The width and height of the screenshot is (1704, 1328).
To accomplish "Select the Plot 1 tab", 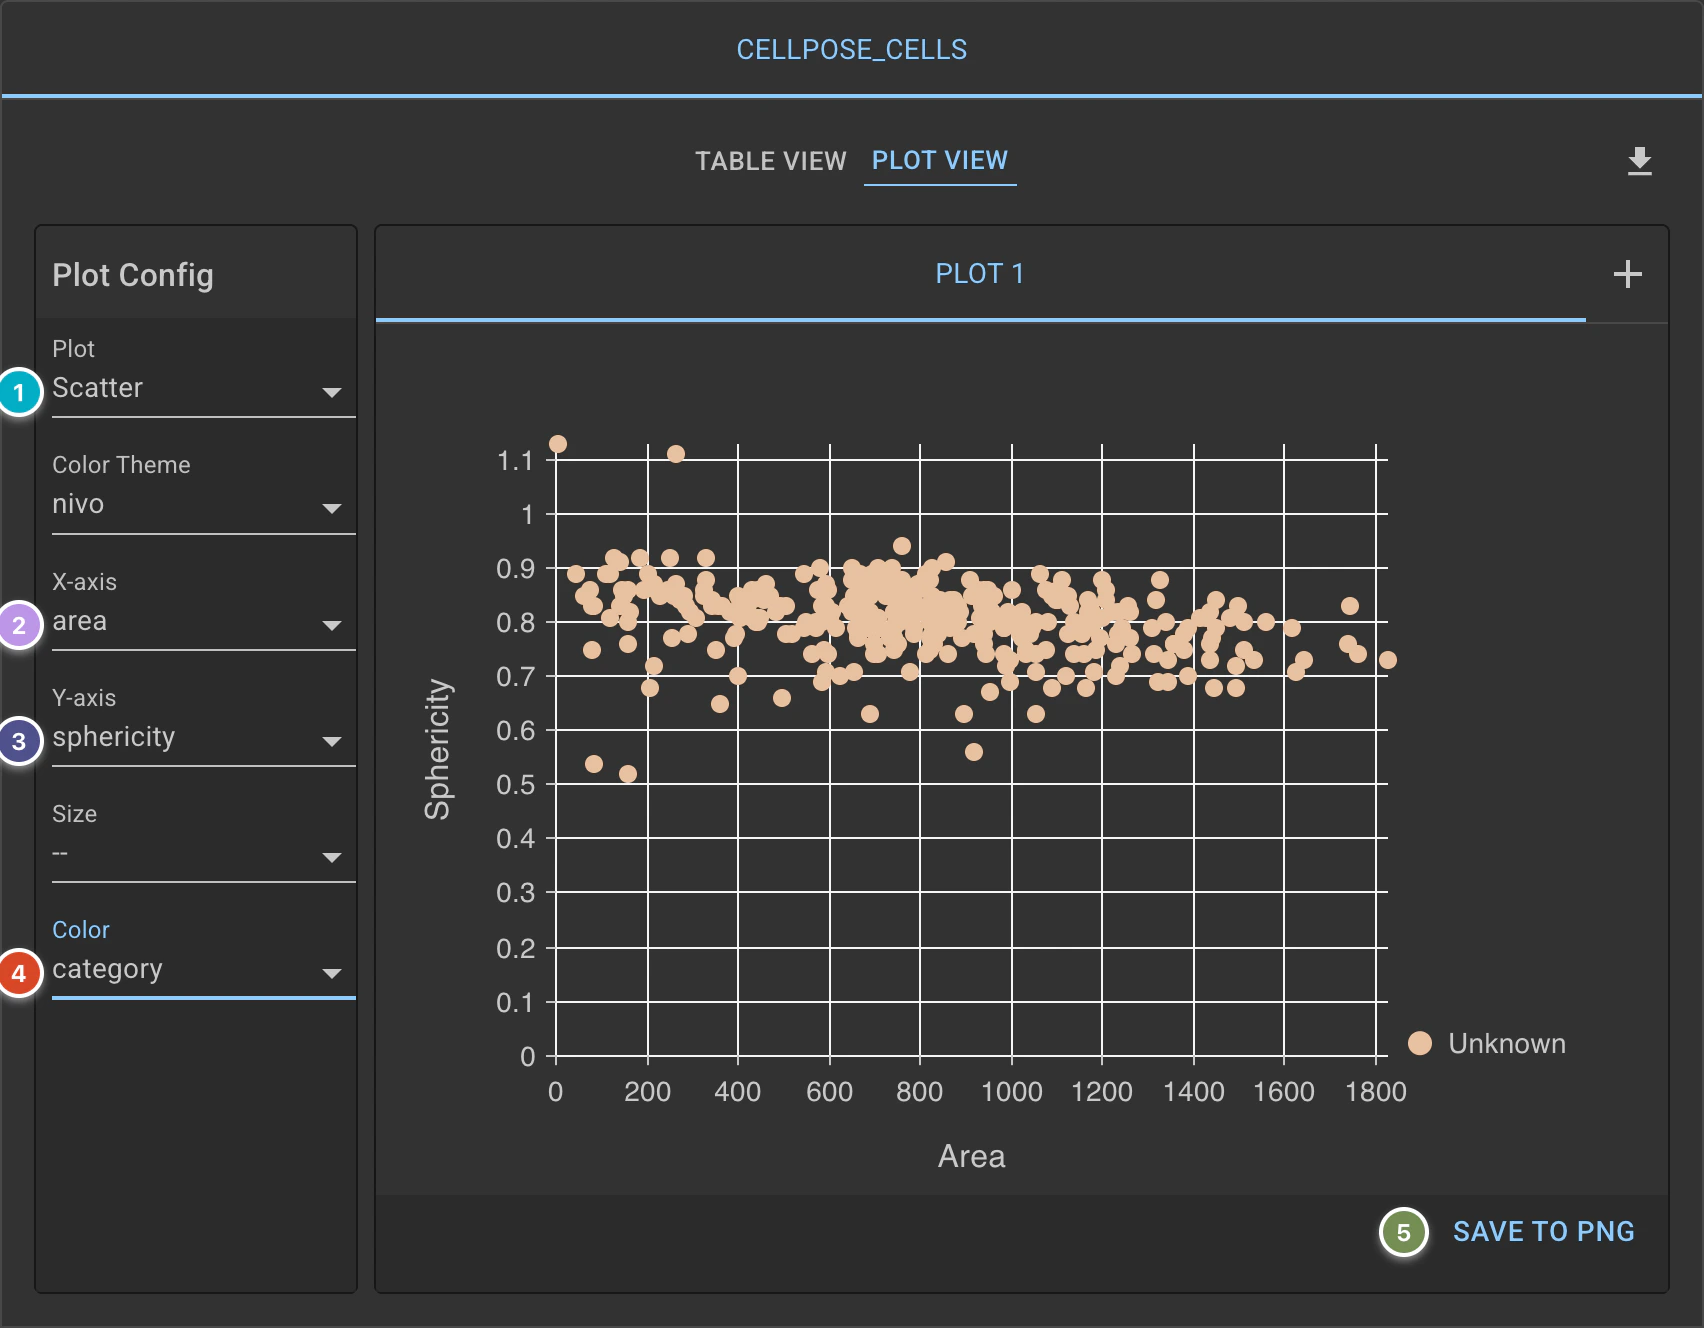I will (x=980, y=274).
